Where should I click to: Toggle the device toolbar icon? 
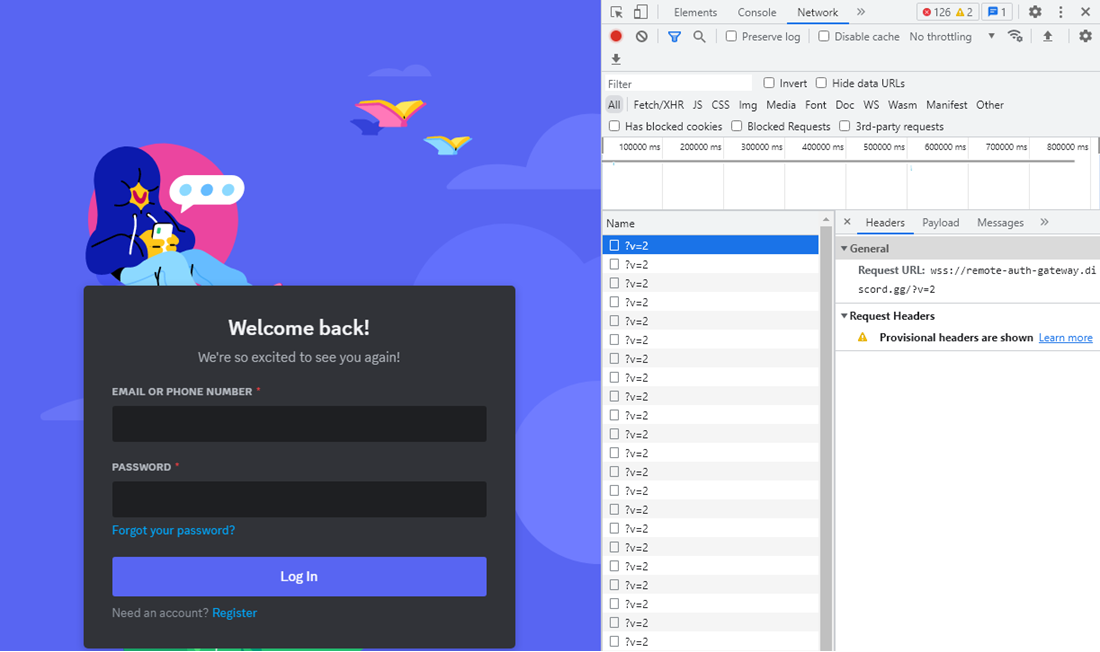pyautogui.click(x=641, y=12)
